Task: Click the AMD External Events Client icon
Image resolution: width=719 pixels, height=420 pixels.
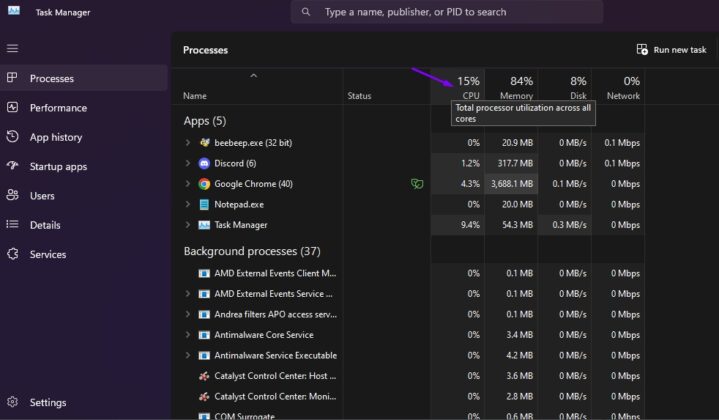Action: (x=204, y=273)
